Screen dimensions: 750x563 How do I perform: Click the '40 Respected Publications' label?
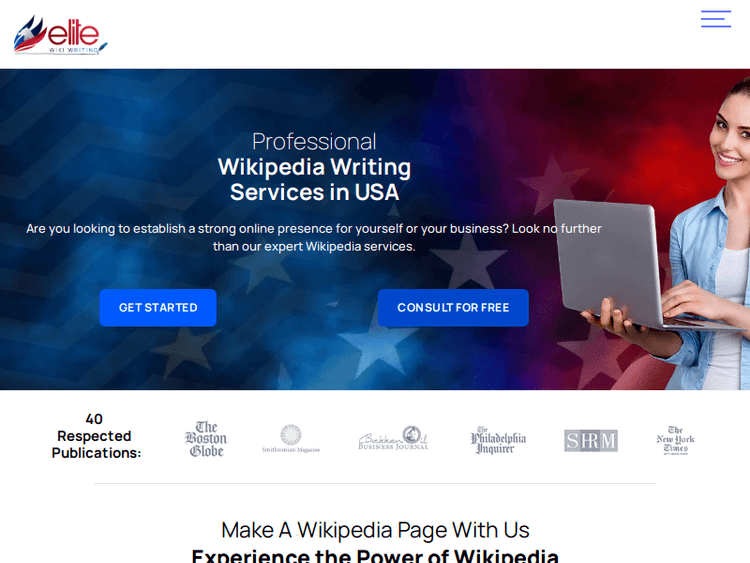click(x=96, y=436)
